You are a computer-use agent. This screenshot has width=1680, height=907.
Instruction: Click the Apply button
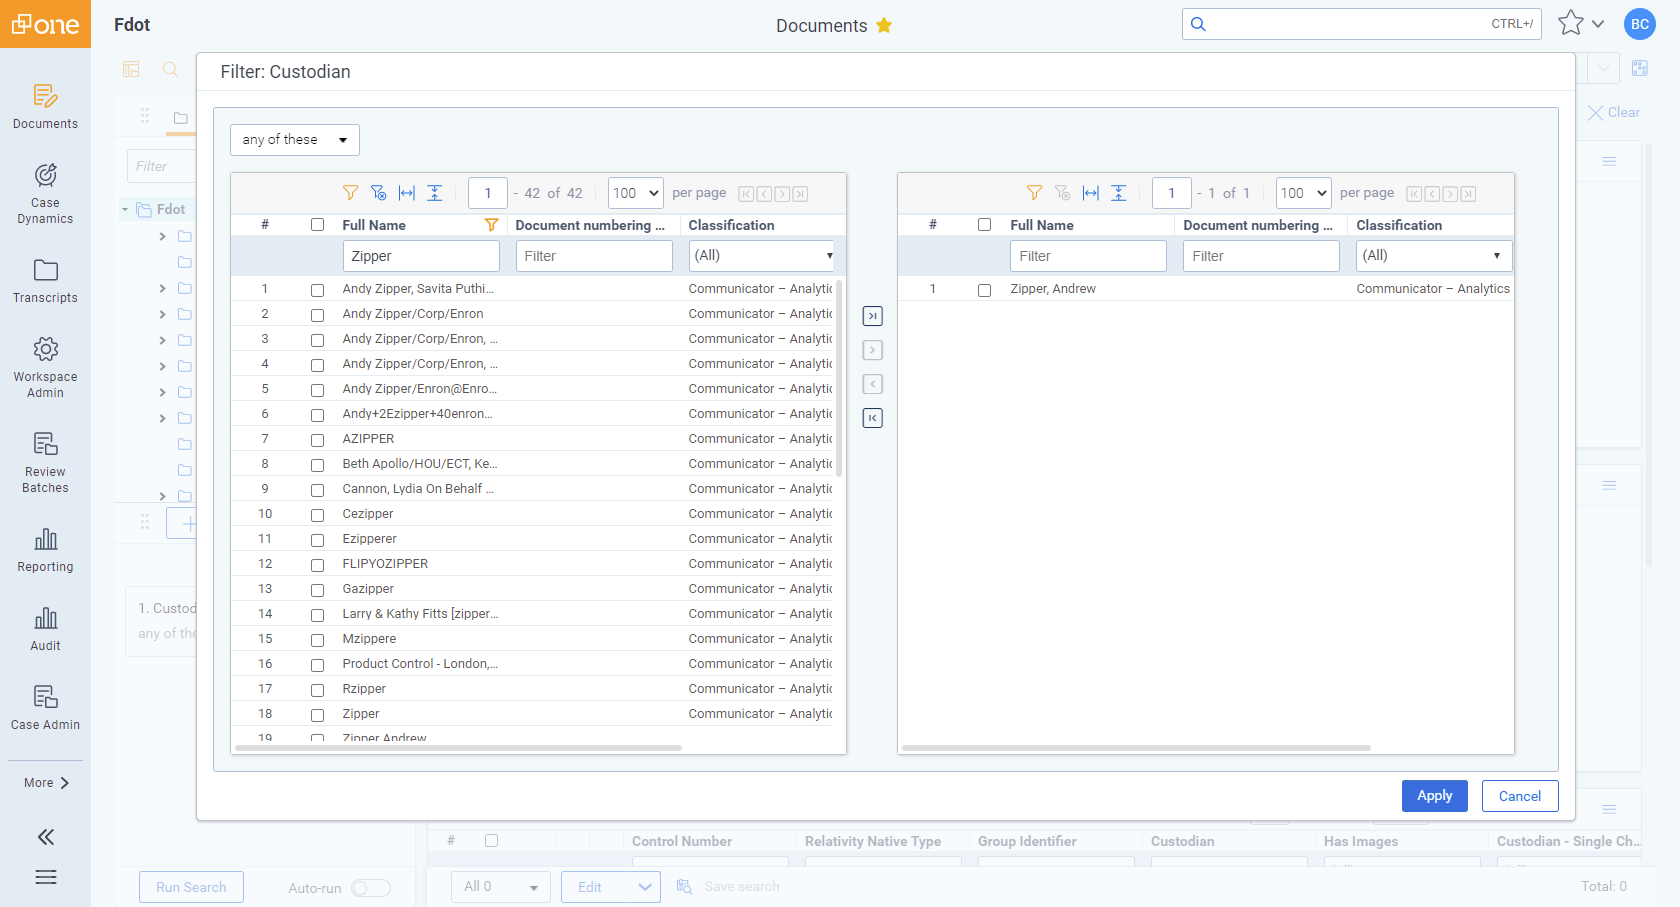(x=1434, y=796)
